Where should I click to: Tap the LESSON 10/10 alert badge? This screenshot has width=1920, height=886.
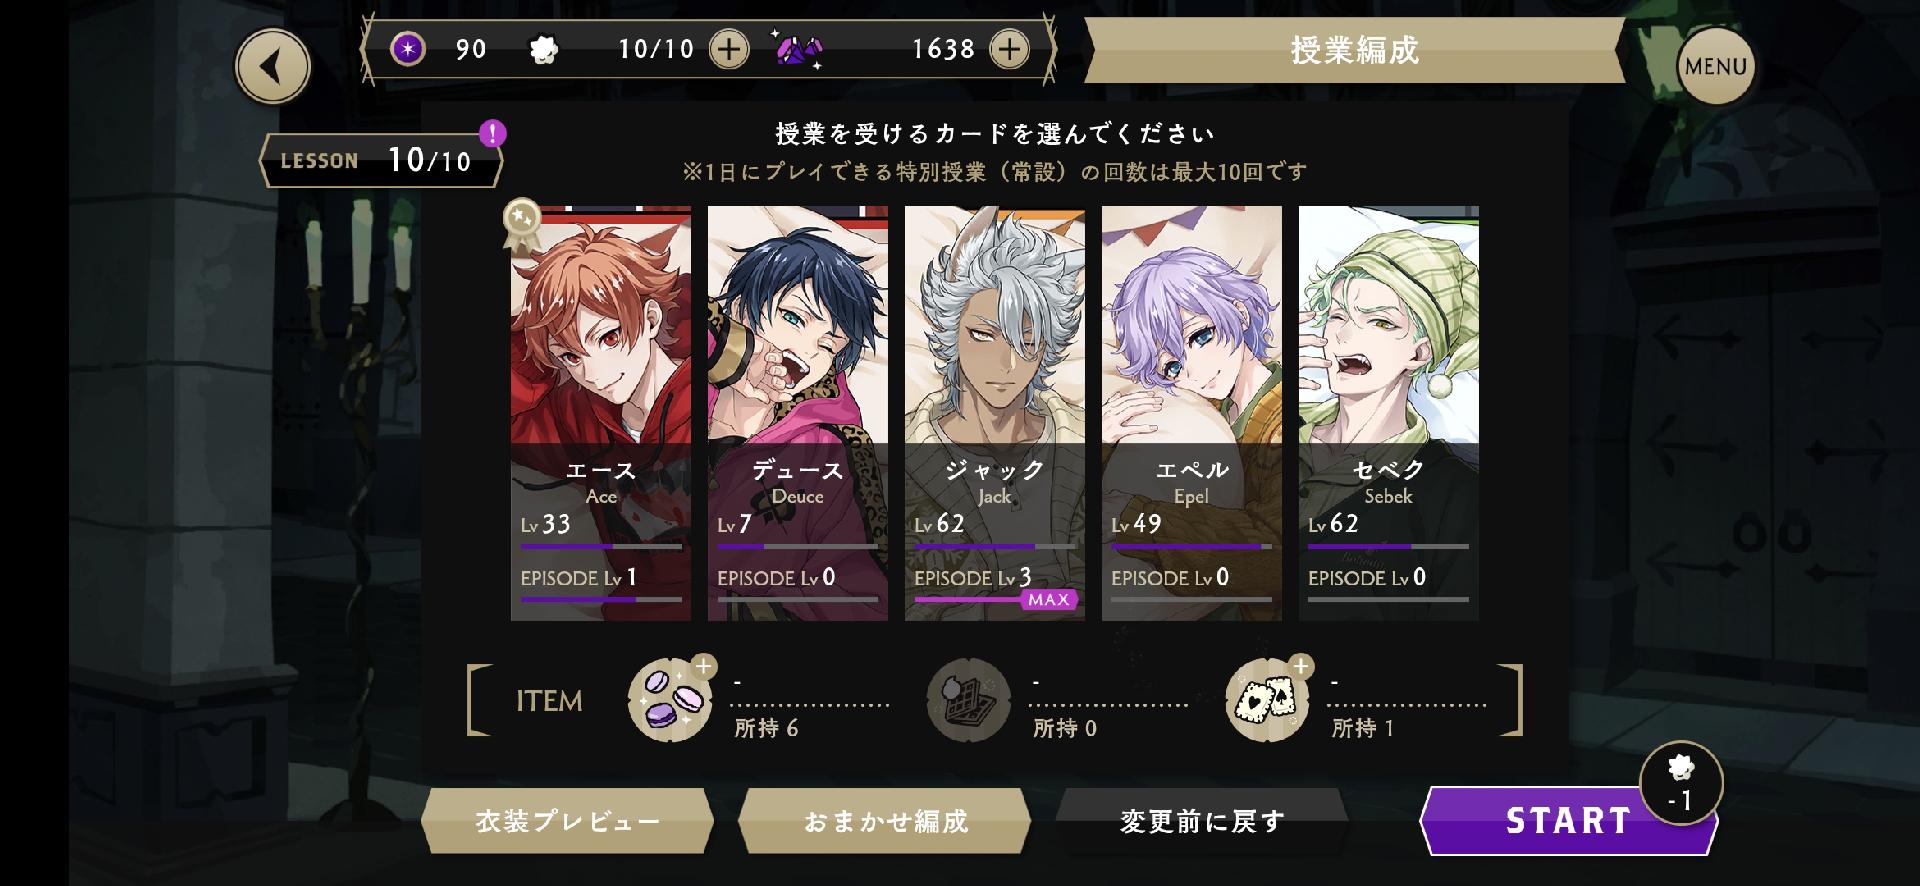click(492, 133)
